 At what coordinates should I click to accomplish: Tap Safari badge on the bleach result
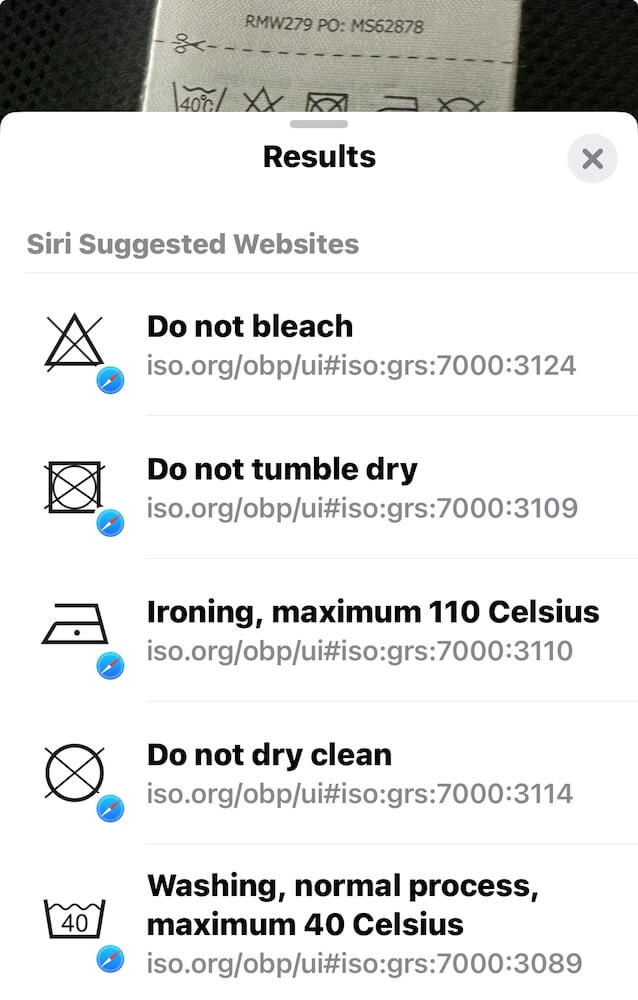pos(110,380)
